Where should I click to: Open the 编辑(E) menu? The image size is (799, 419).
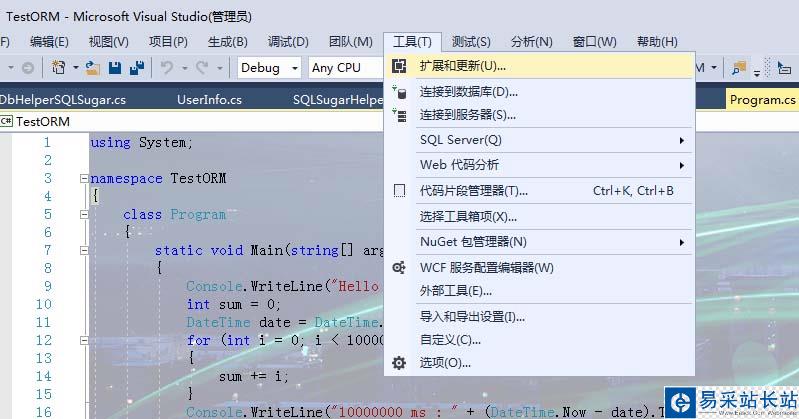[x=49, y=41]
